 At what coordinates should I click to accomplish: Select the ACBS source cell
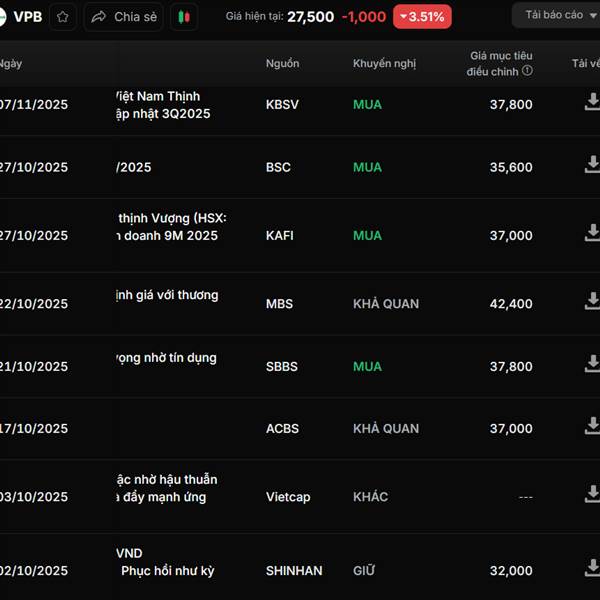[x=282, y=429]
